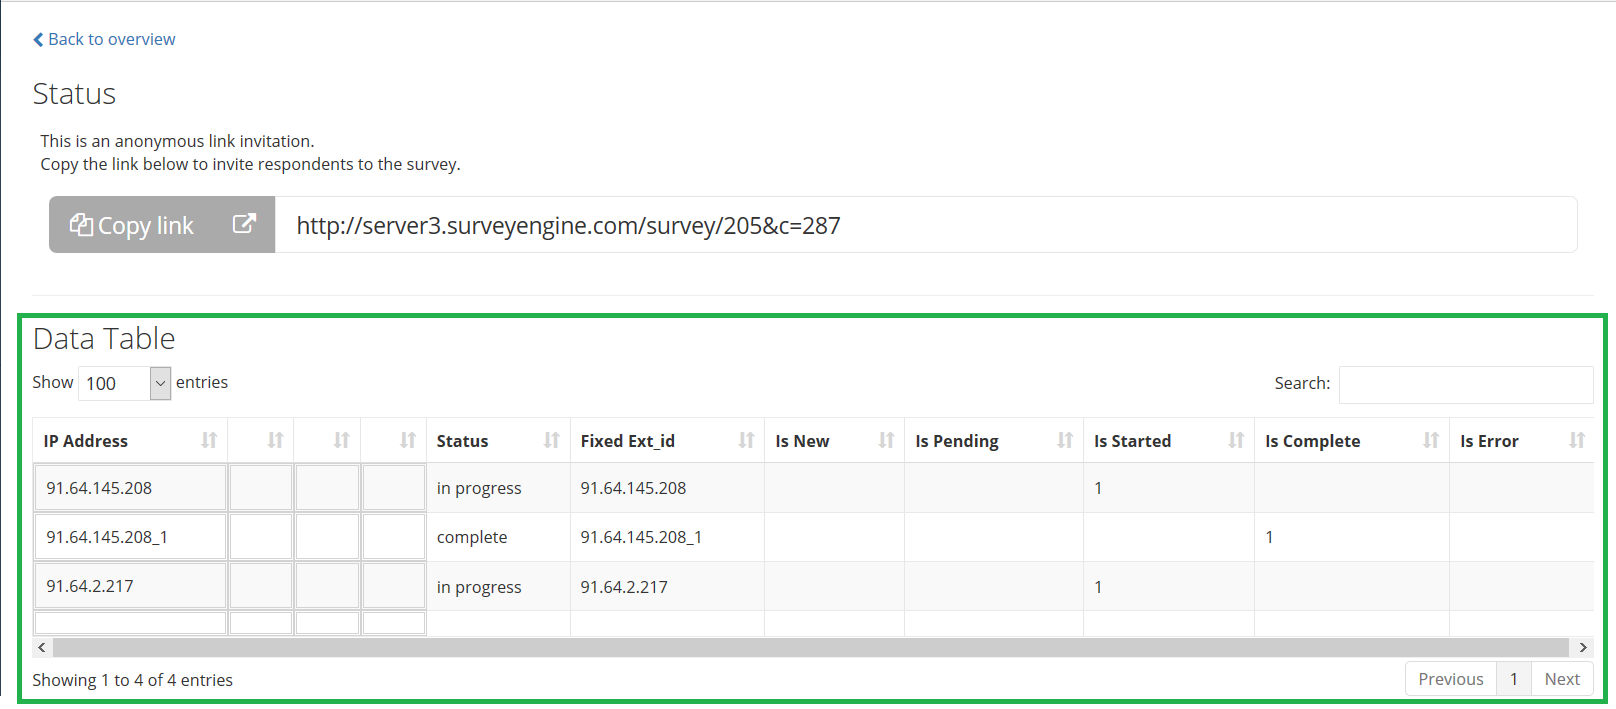This screenshot has width=1616, height=709.
Task: Focus the table Search field
Action: pyautogui.click(x=1465, y=384)
